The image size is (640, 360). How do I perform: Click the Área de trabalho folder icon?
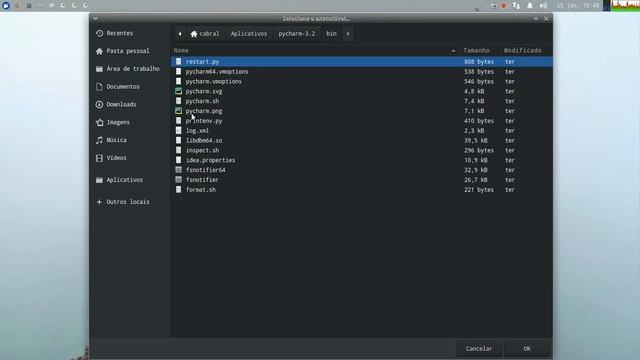click(x=99, y=69)
